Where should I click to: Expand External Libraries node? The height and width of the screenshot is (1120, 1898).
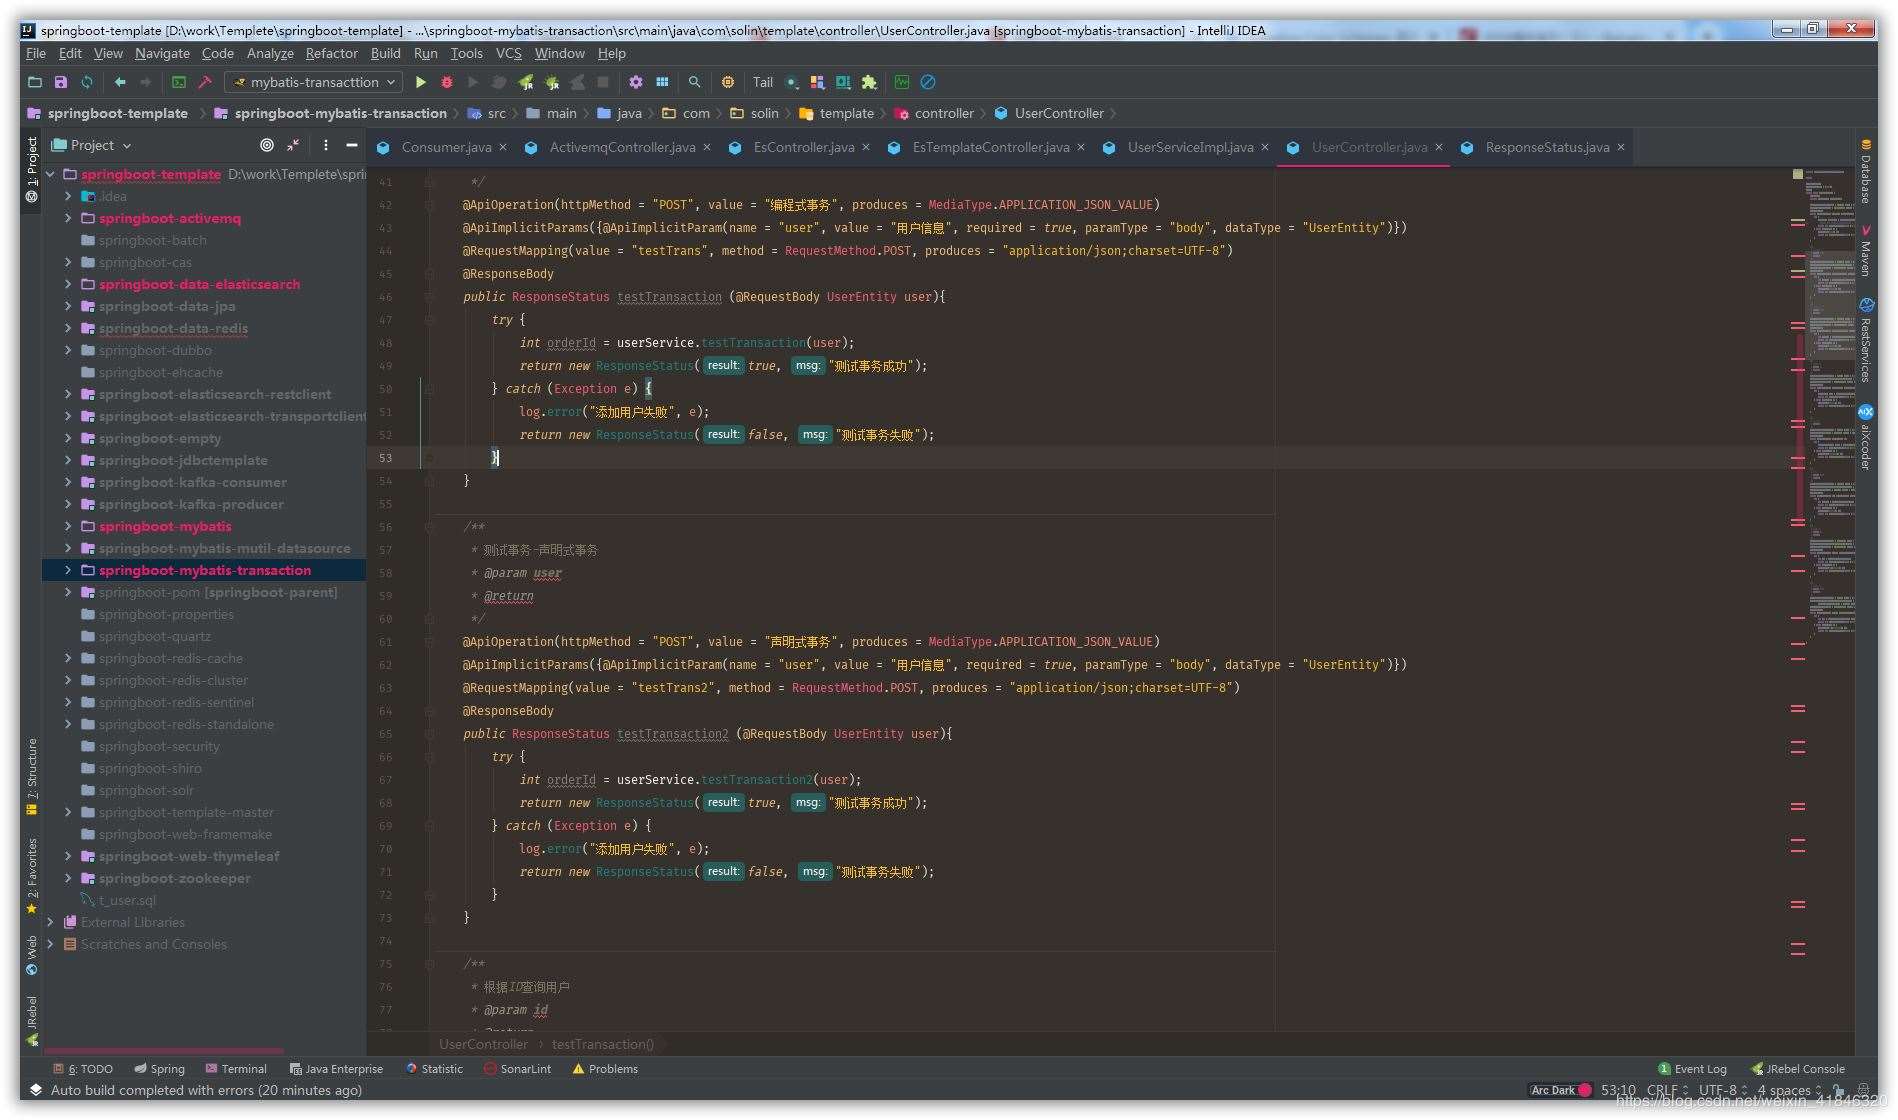(50, 922)
